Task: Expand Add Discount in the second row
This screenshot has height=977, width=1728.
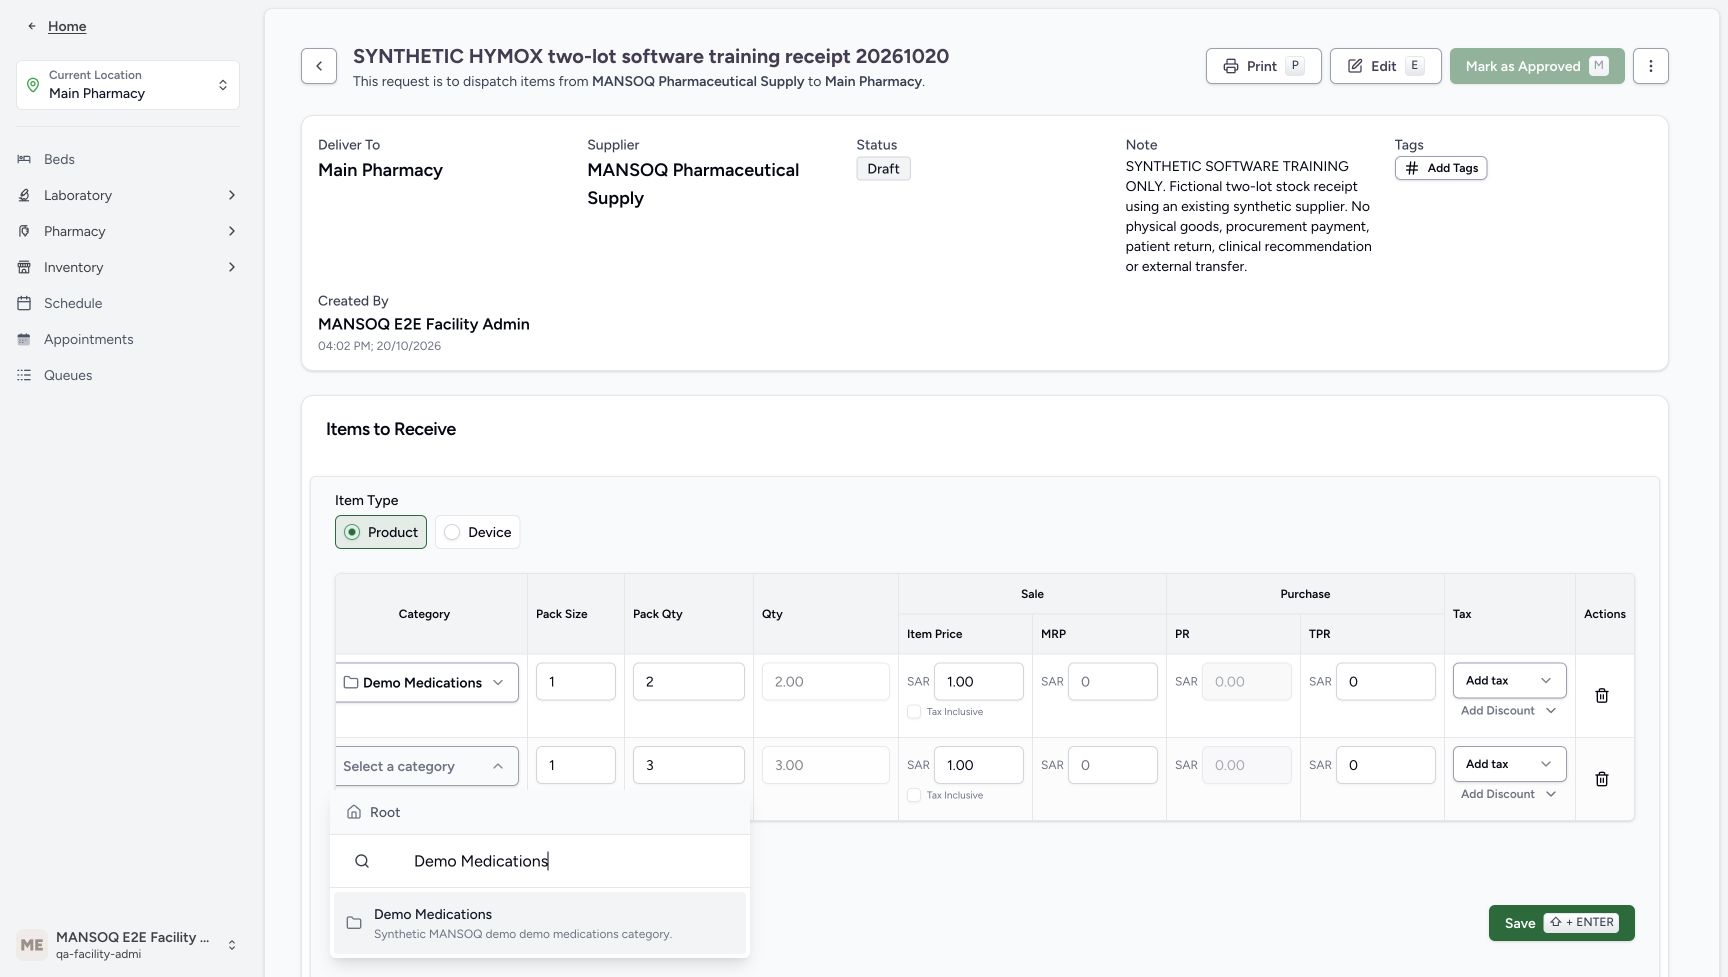Action: click(x=1509, y=794)
